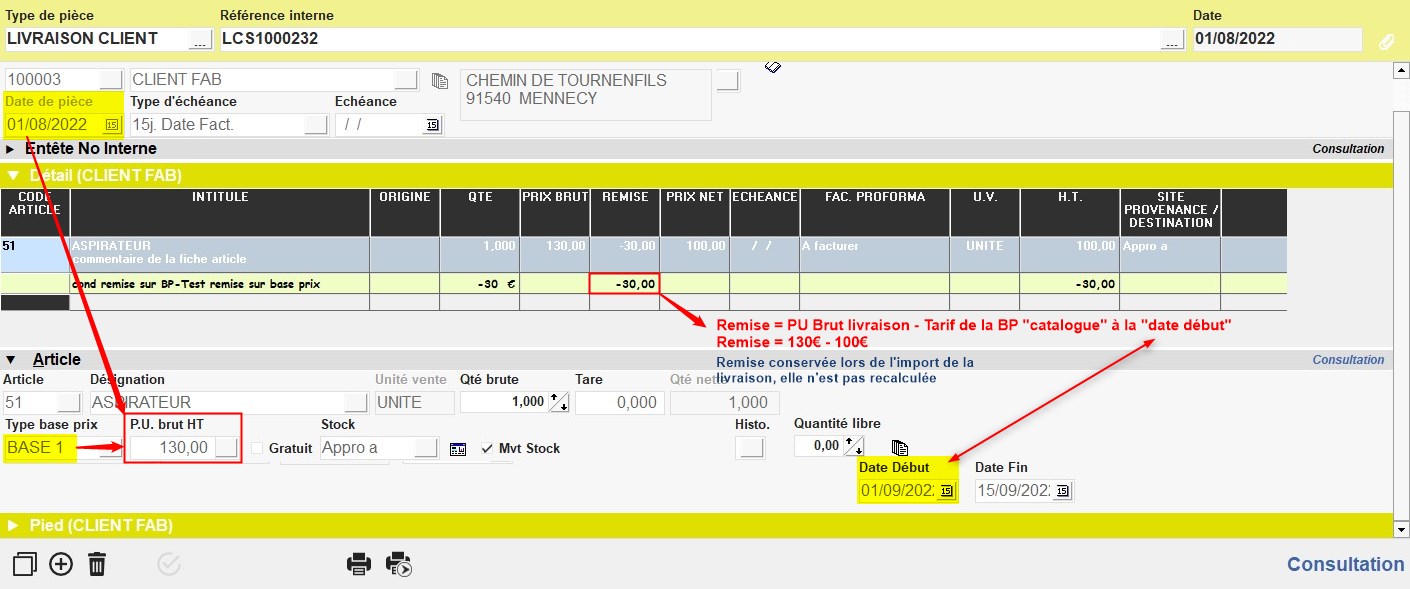Click the print preview icon with play symbol
This screenshot has width=1410, height=589.
(399, 564)
